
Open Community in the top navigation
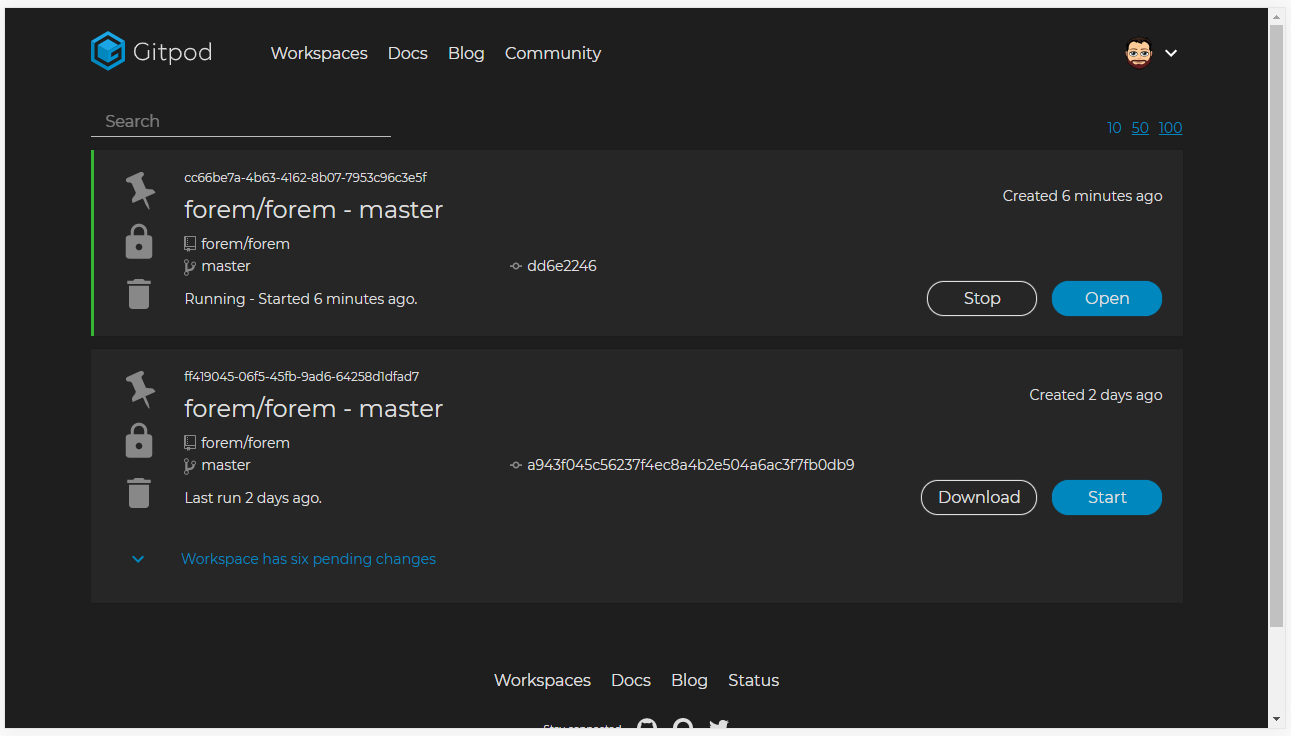click(x=553, y=53)
